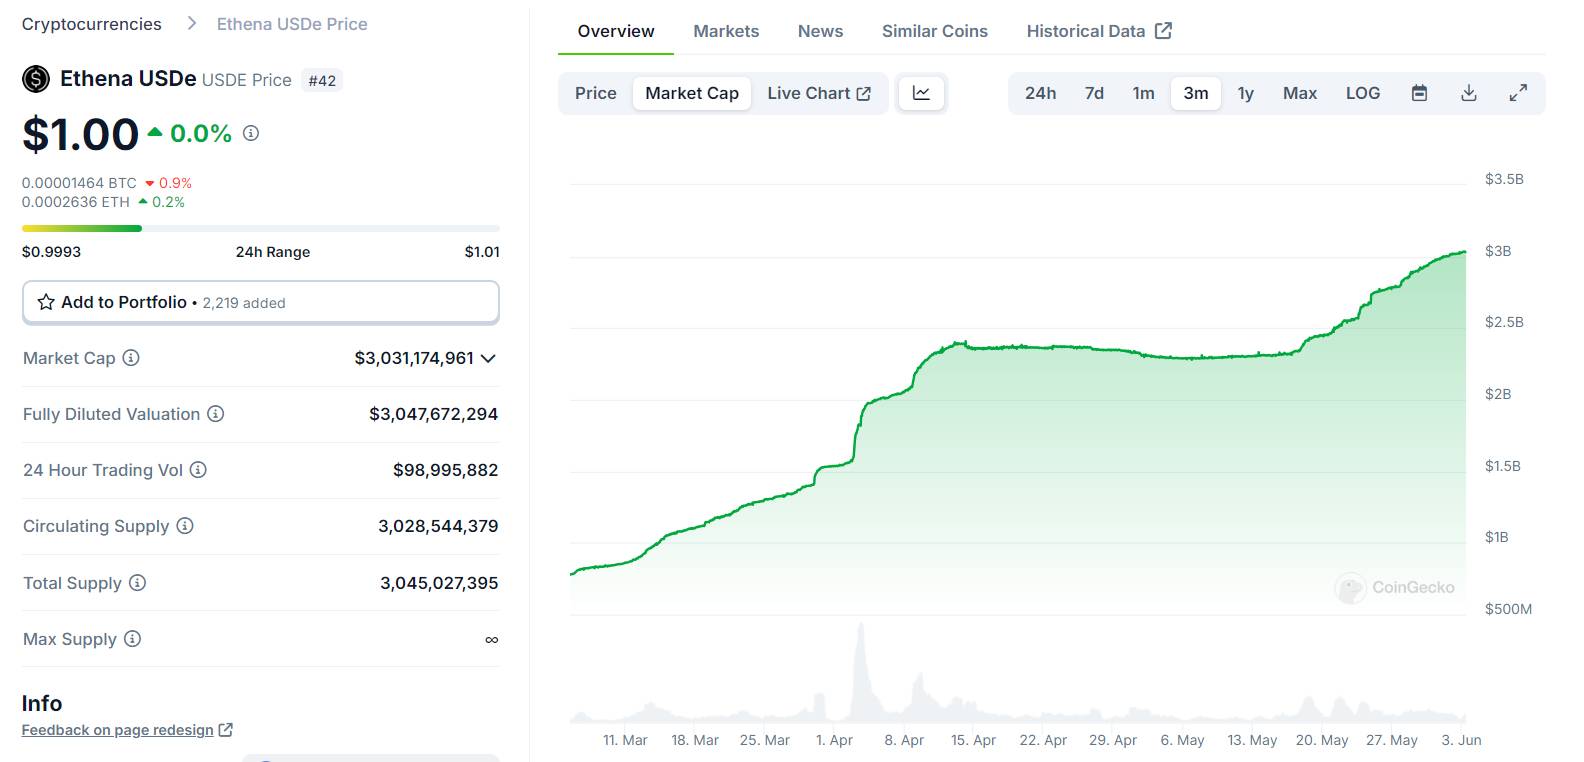Screen dimensions: 1584x762
Task: Show Circulating Supply info icon
Action: click(x=185, y=526)
